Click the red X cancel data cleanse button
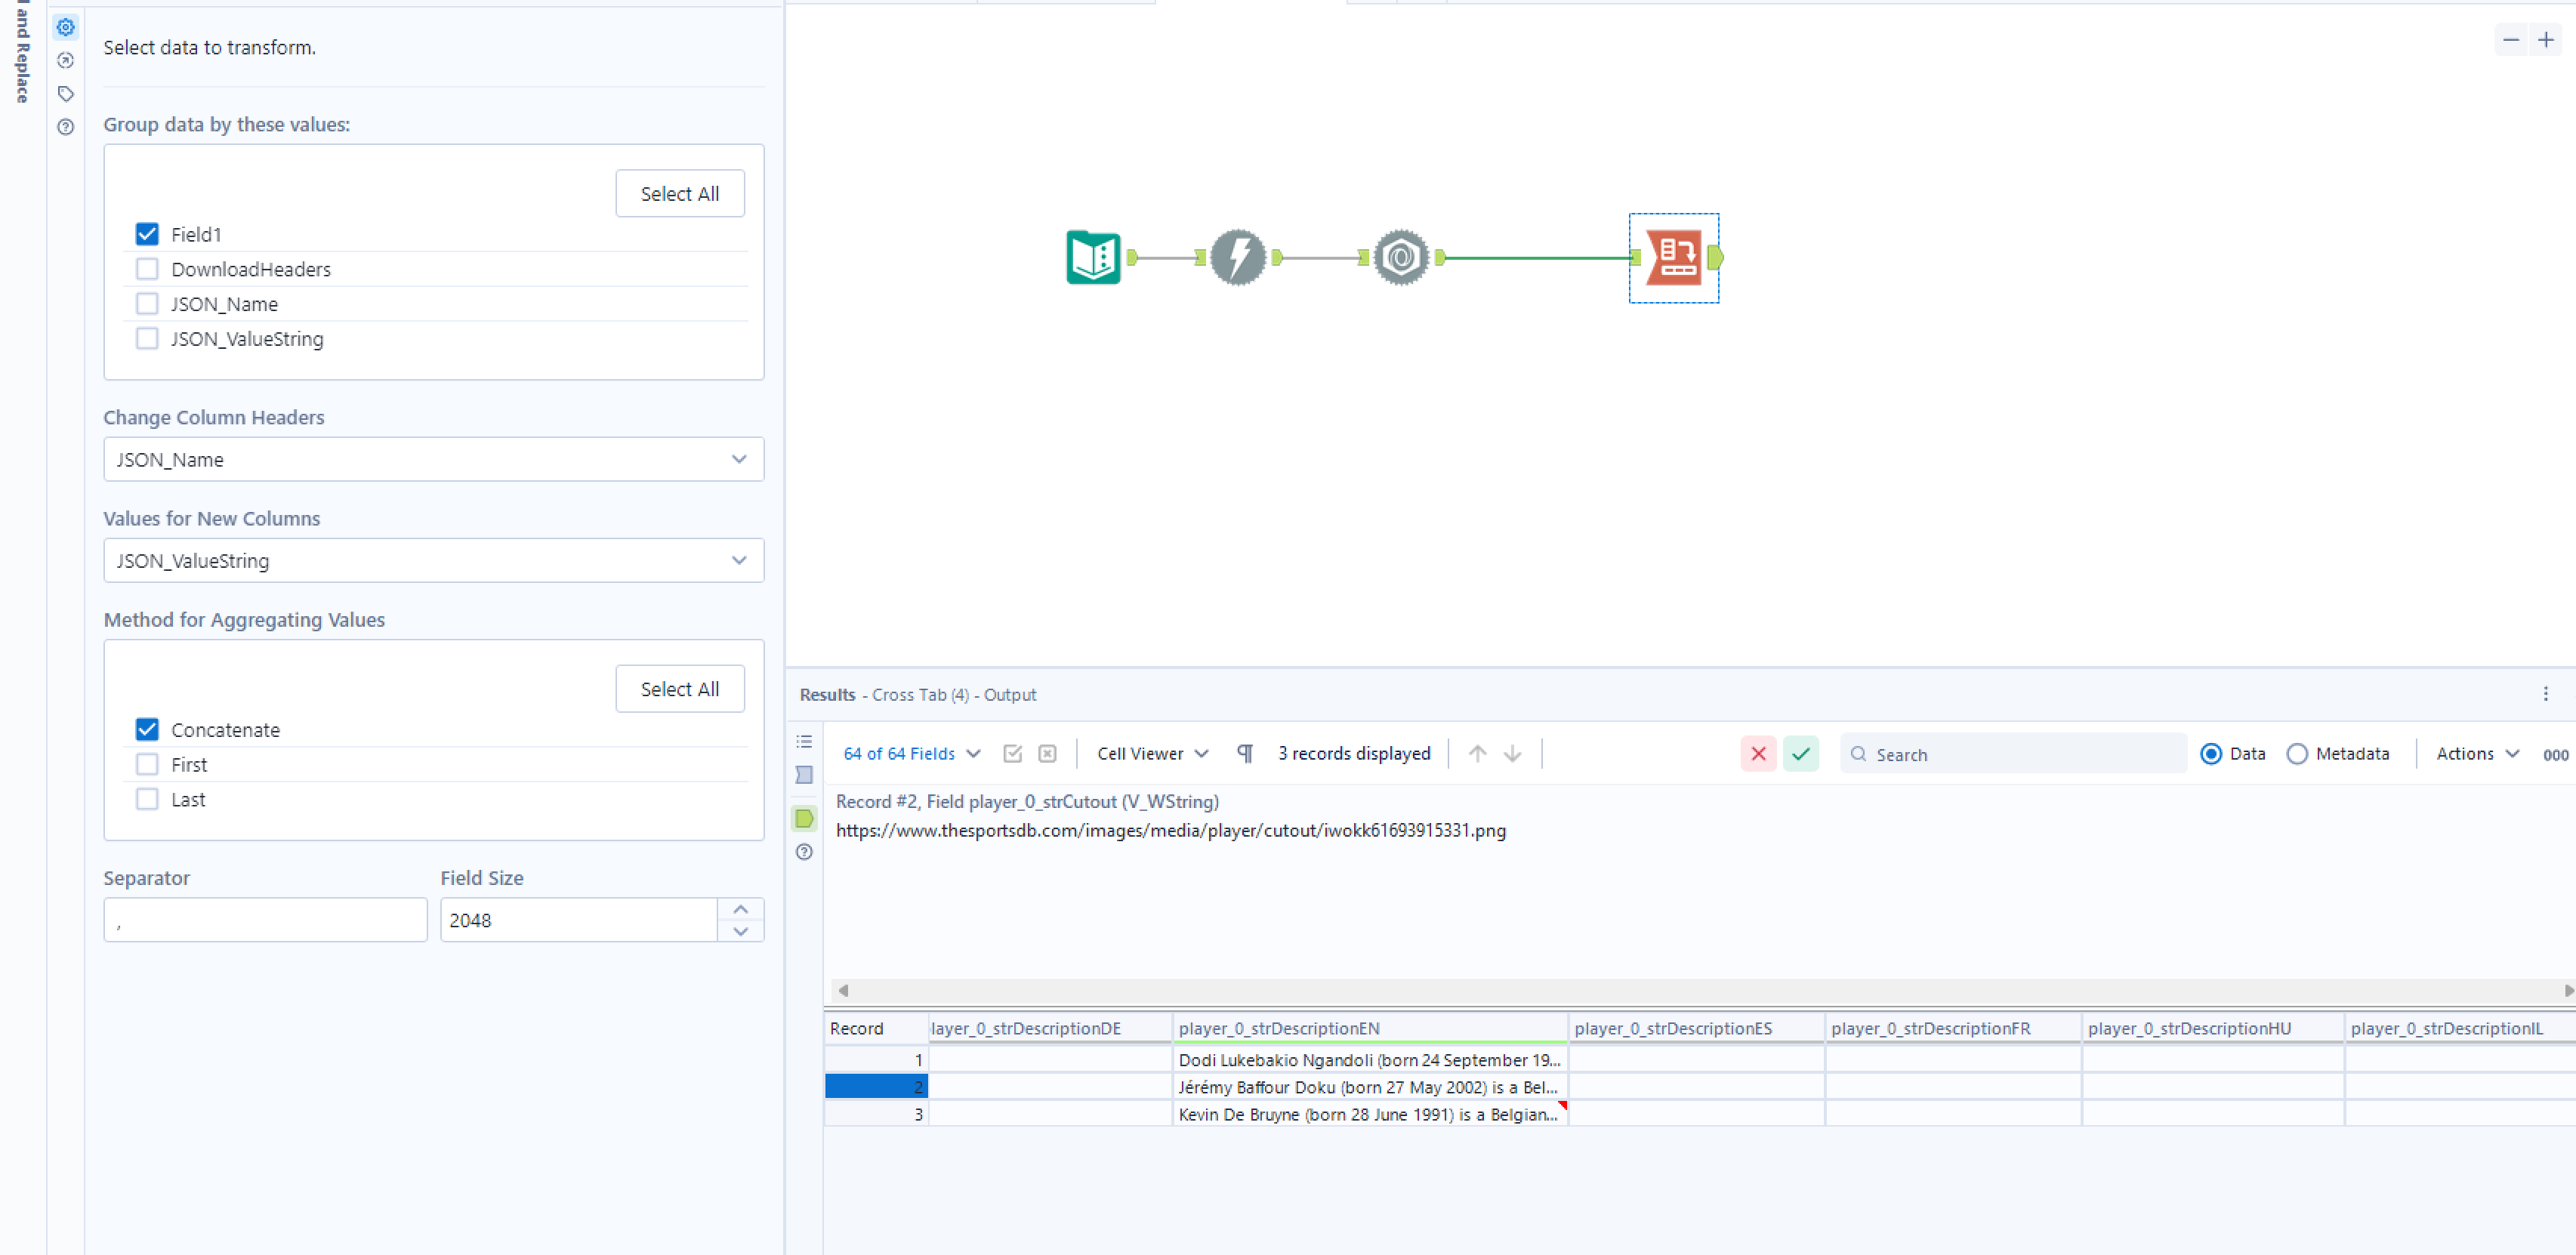Viewport: 2576px width, 1255px height. point(1758,754)
